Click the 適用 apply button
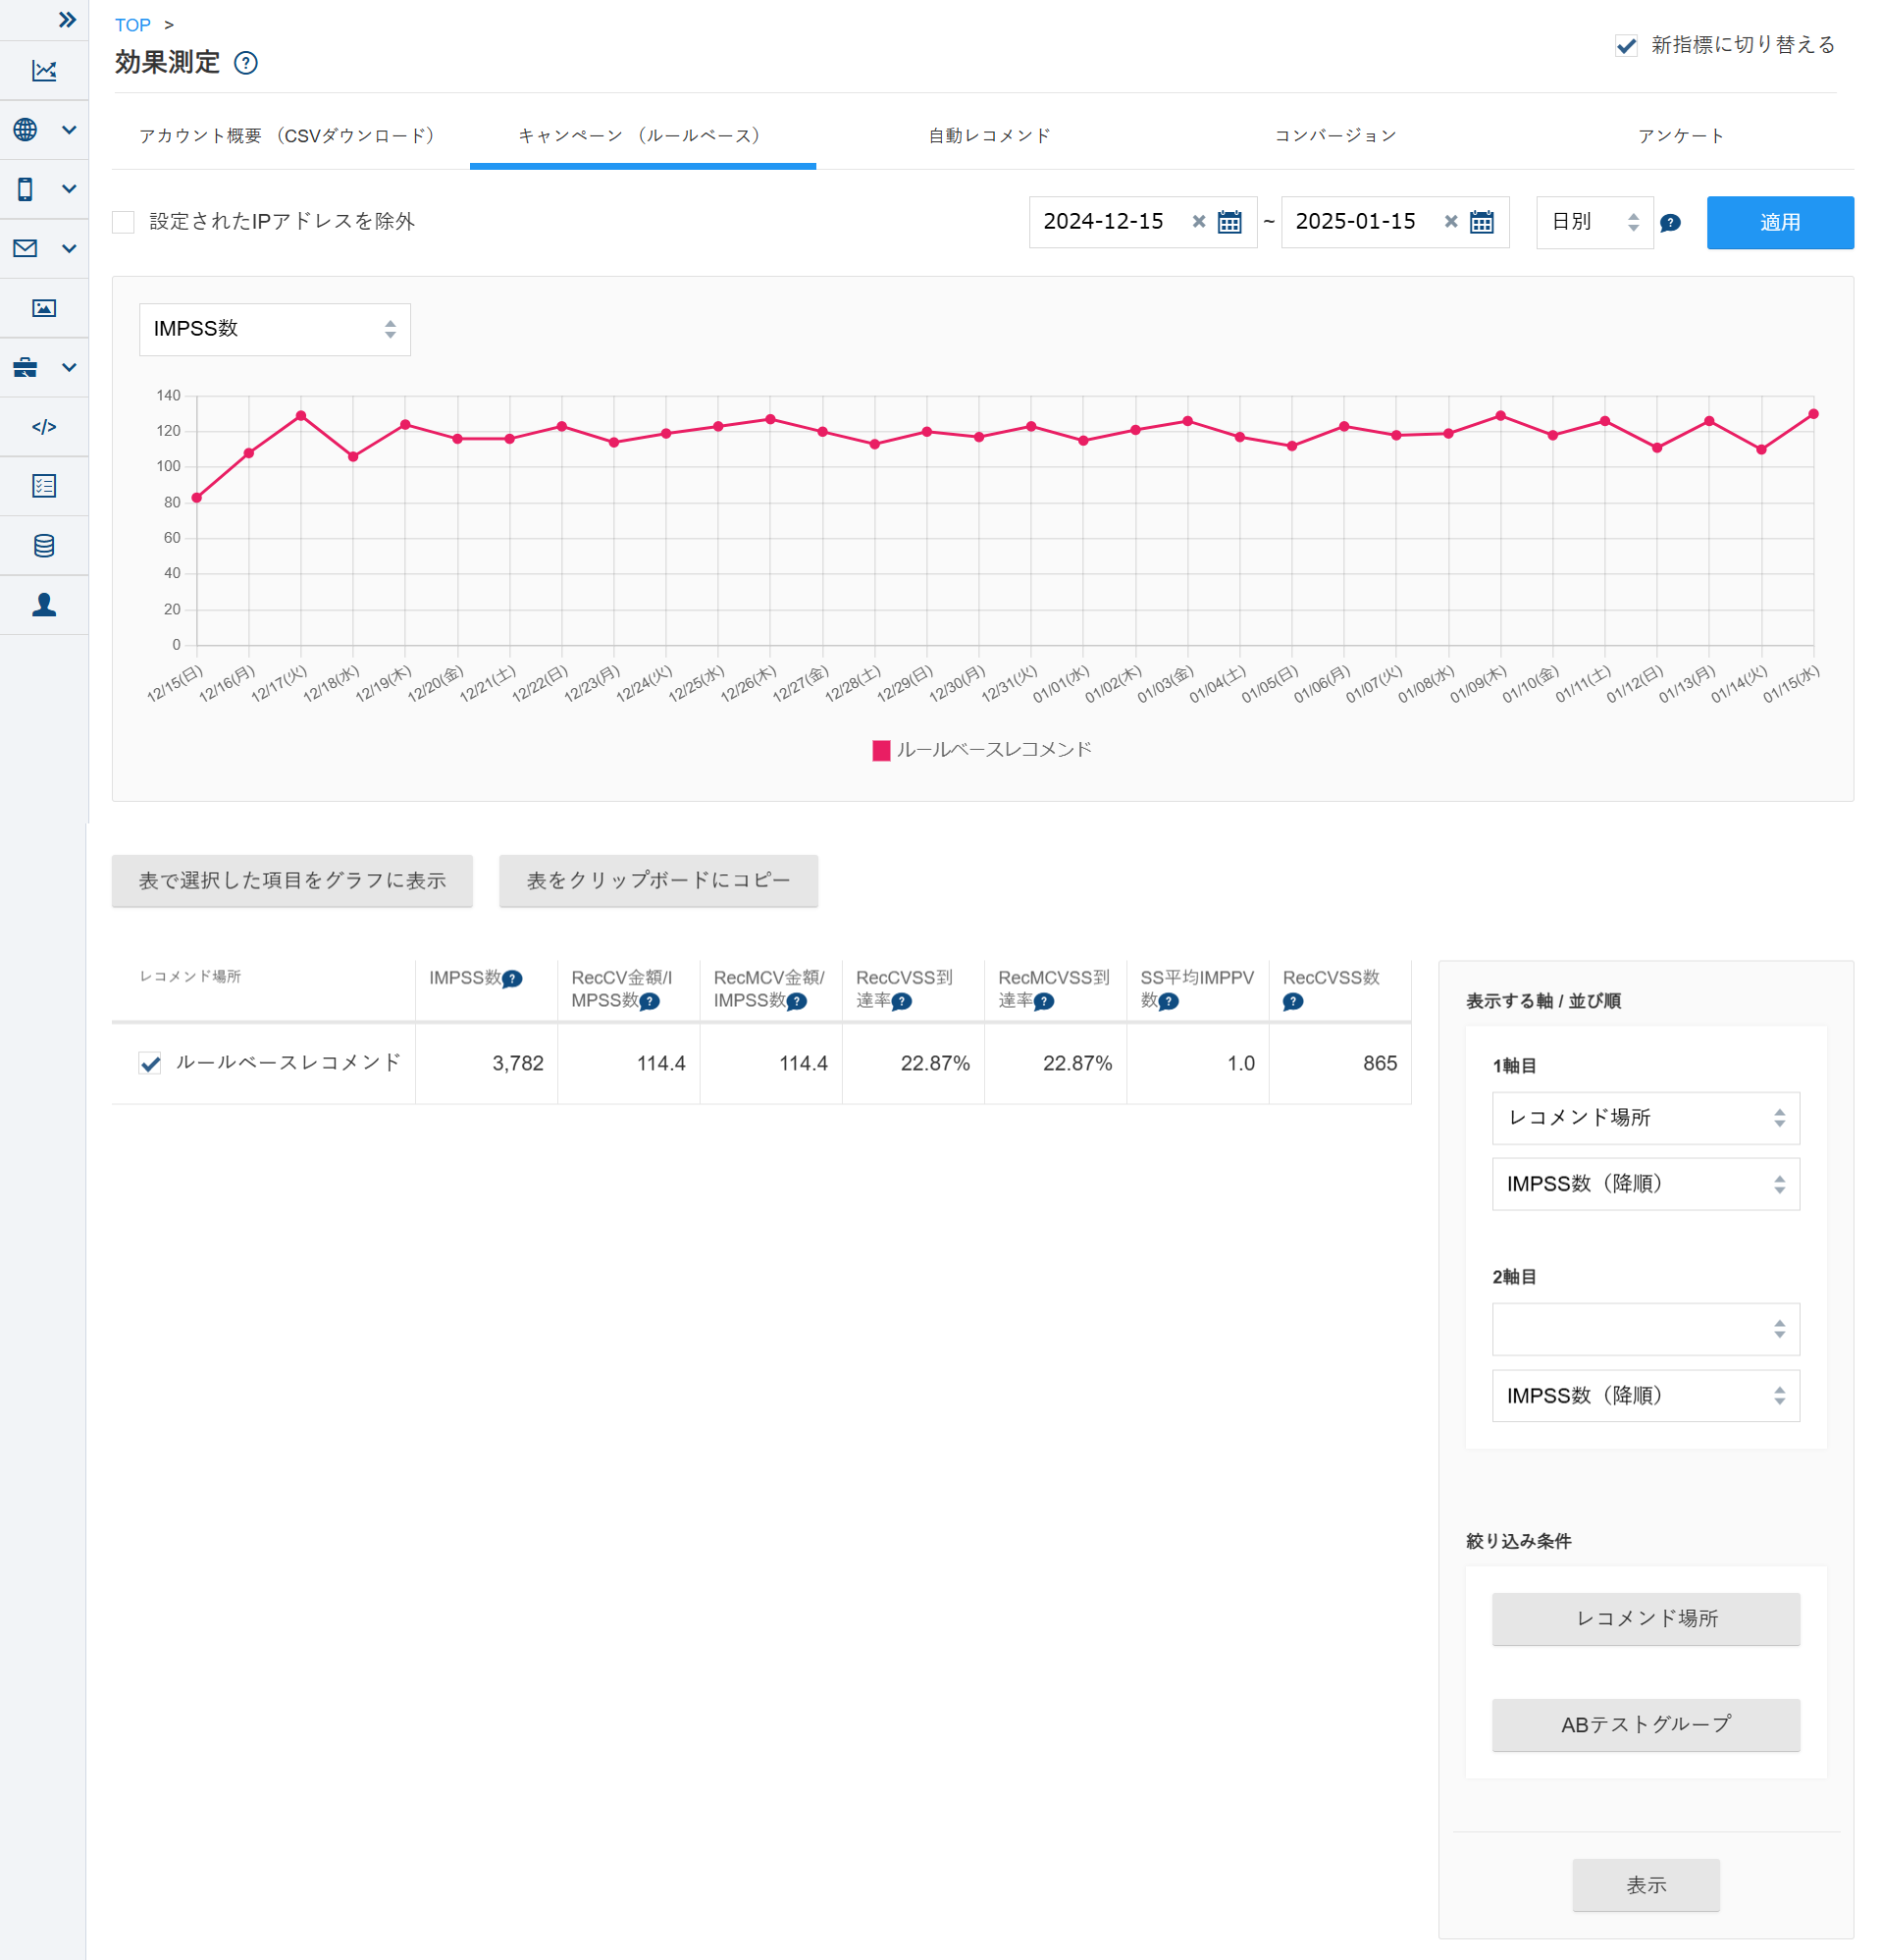 pyautogui.click(x=1779, y=222)
